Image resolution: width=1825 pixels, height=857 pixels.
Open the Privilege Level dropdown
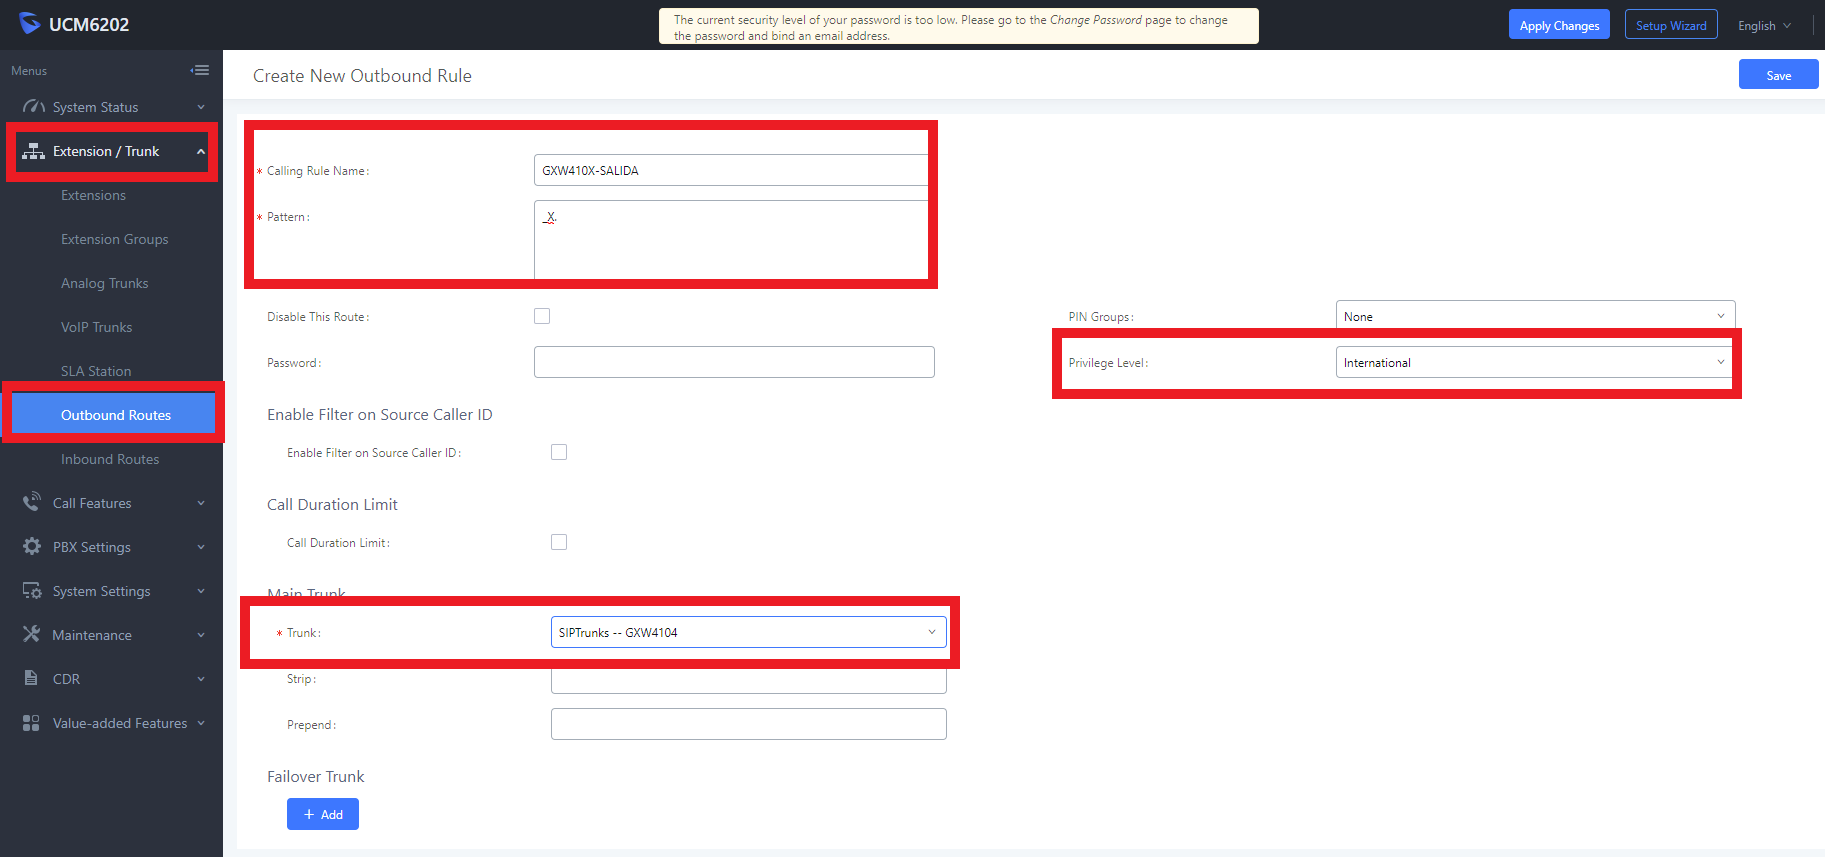click(1535, 362)
